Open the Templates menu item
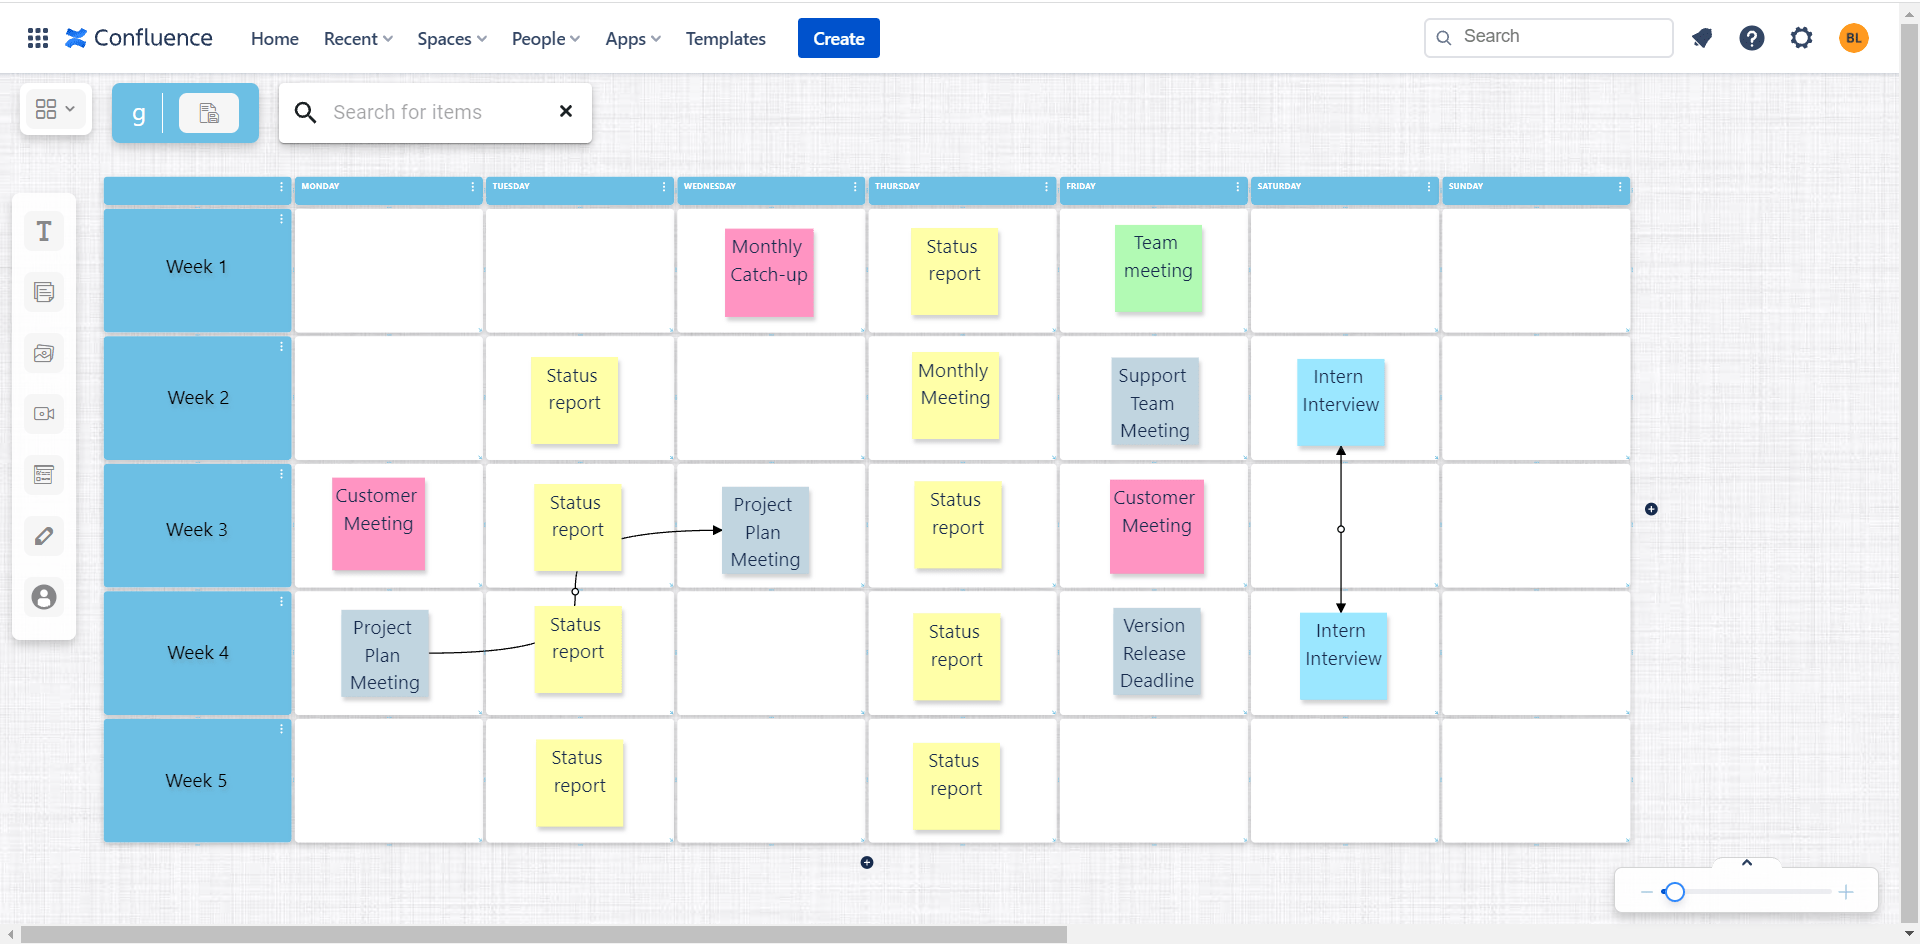This screenshot has height=944, width=1920. pos(726,39)
